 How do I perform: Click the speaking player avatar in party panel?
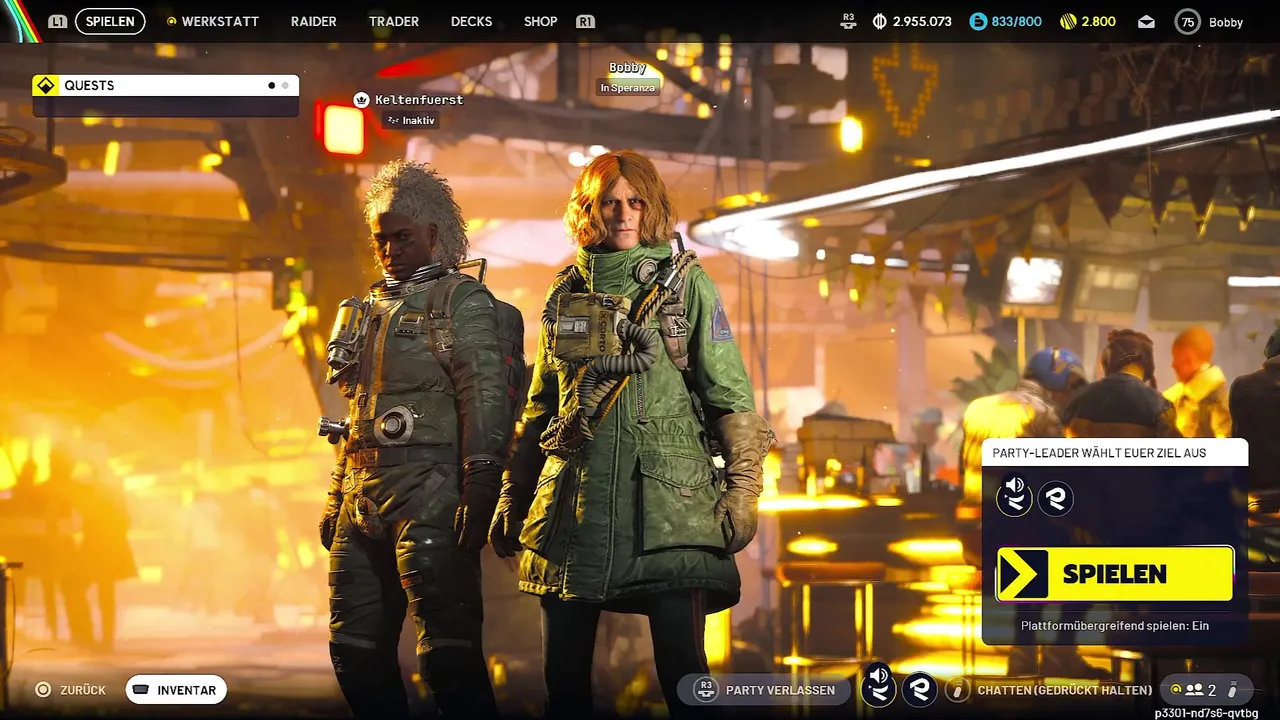coord(1015,496)
